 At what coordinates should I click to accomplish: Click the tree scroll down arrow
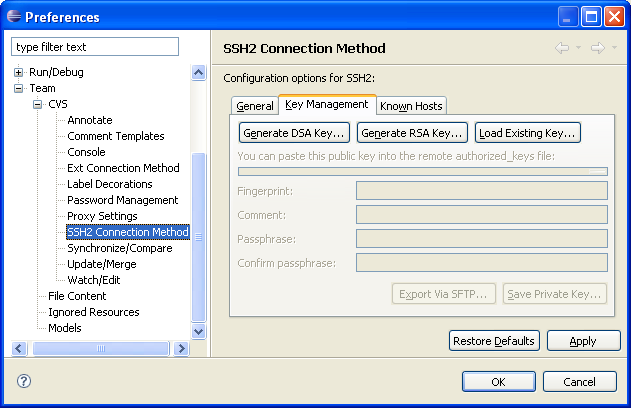point(198,332)
